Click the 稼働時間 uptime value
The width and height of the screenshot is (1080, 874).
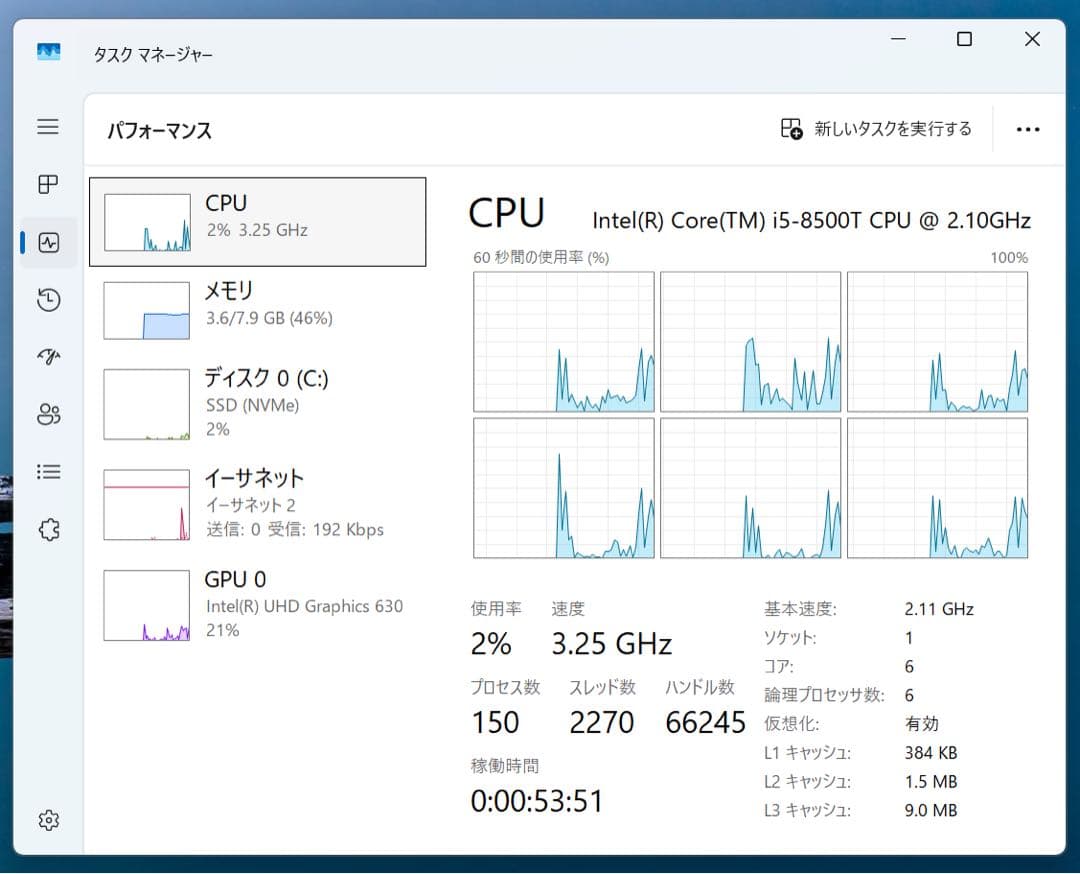[x=537, y=800]
